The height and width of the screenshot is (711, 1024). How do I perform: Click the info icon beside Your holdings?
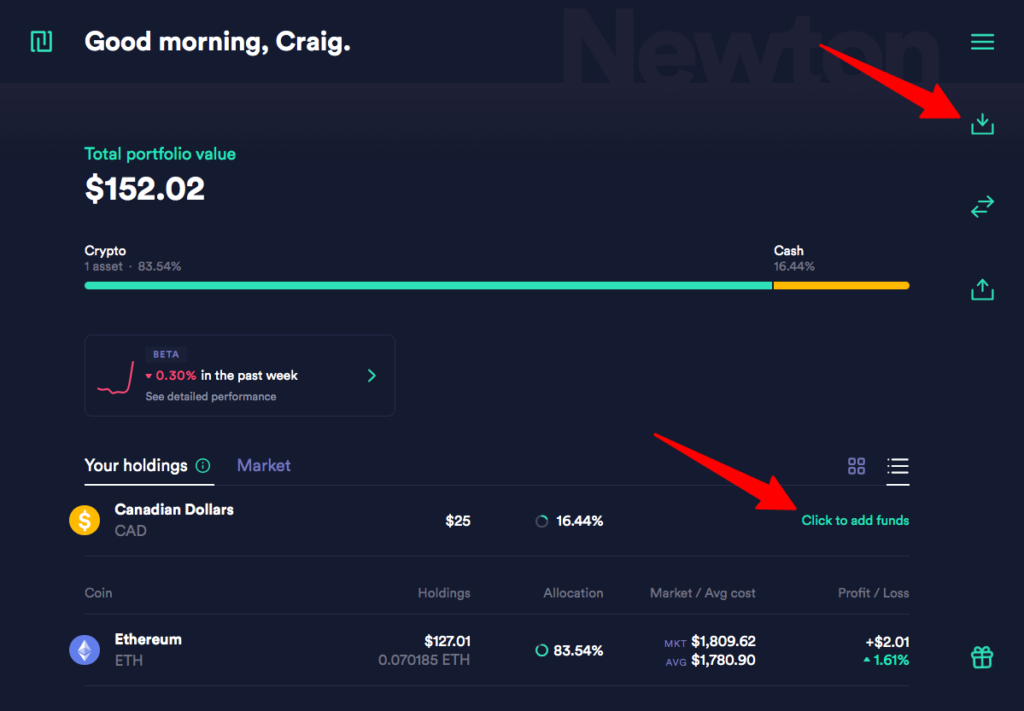click(x=203, y=466)
